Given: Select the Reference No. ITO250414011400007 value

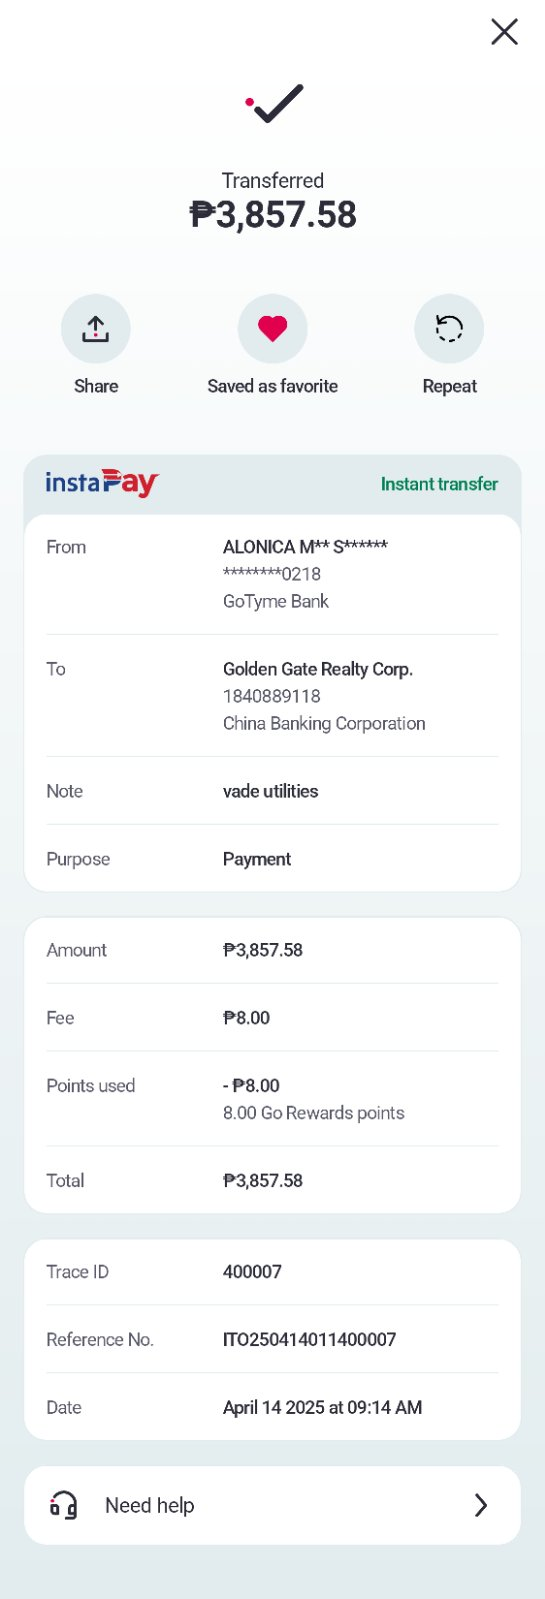Looking at the screenshot, I should [309, 1339].
